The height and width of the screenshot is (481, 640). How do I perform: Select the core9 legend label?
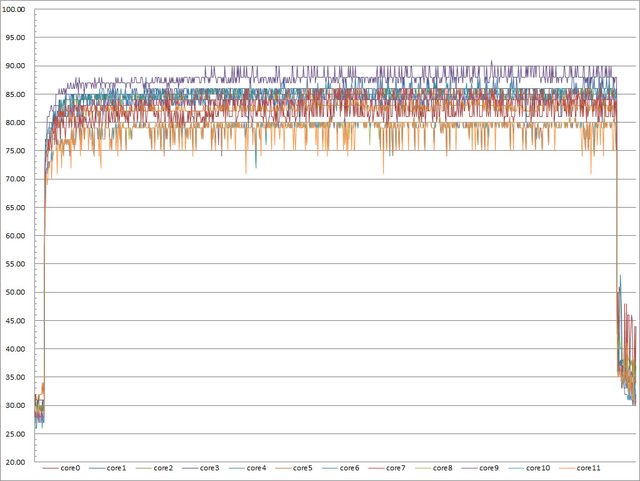[487, 468]
